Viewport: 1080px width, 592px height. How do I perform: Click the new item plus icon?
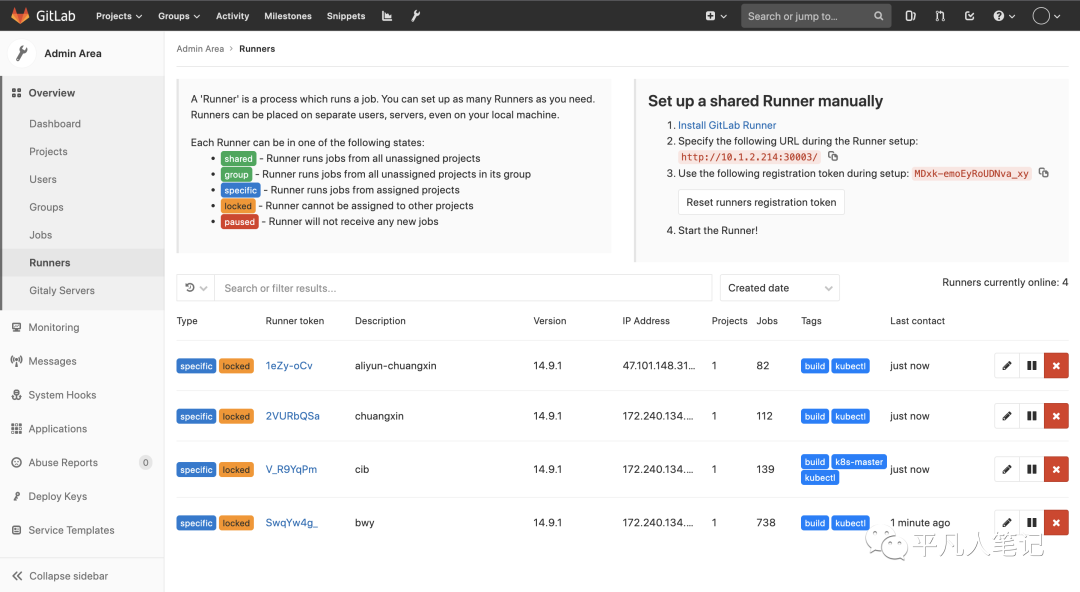click(x=716, y=16)
